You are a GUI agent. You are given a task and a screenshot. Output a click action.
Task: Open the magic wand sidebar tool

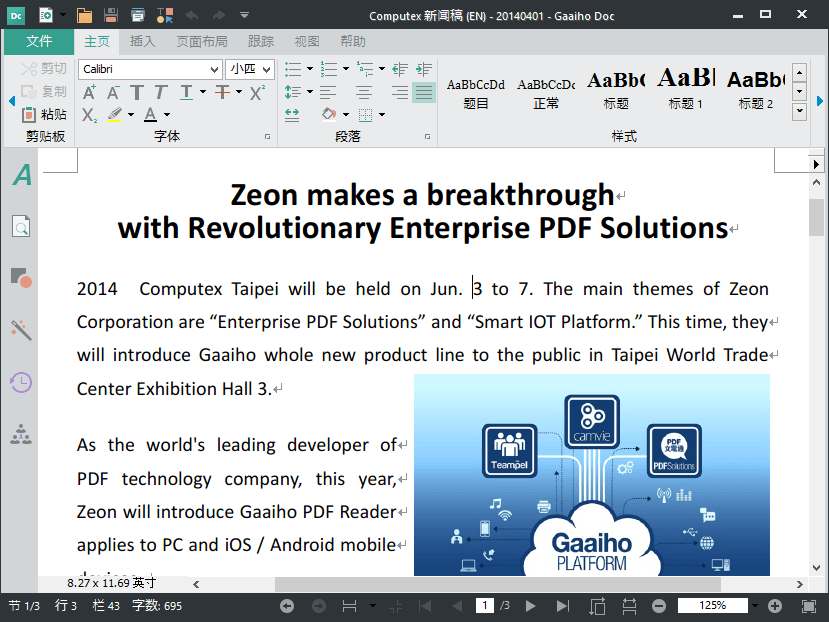point(21,330)
